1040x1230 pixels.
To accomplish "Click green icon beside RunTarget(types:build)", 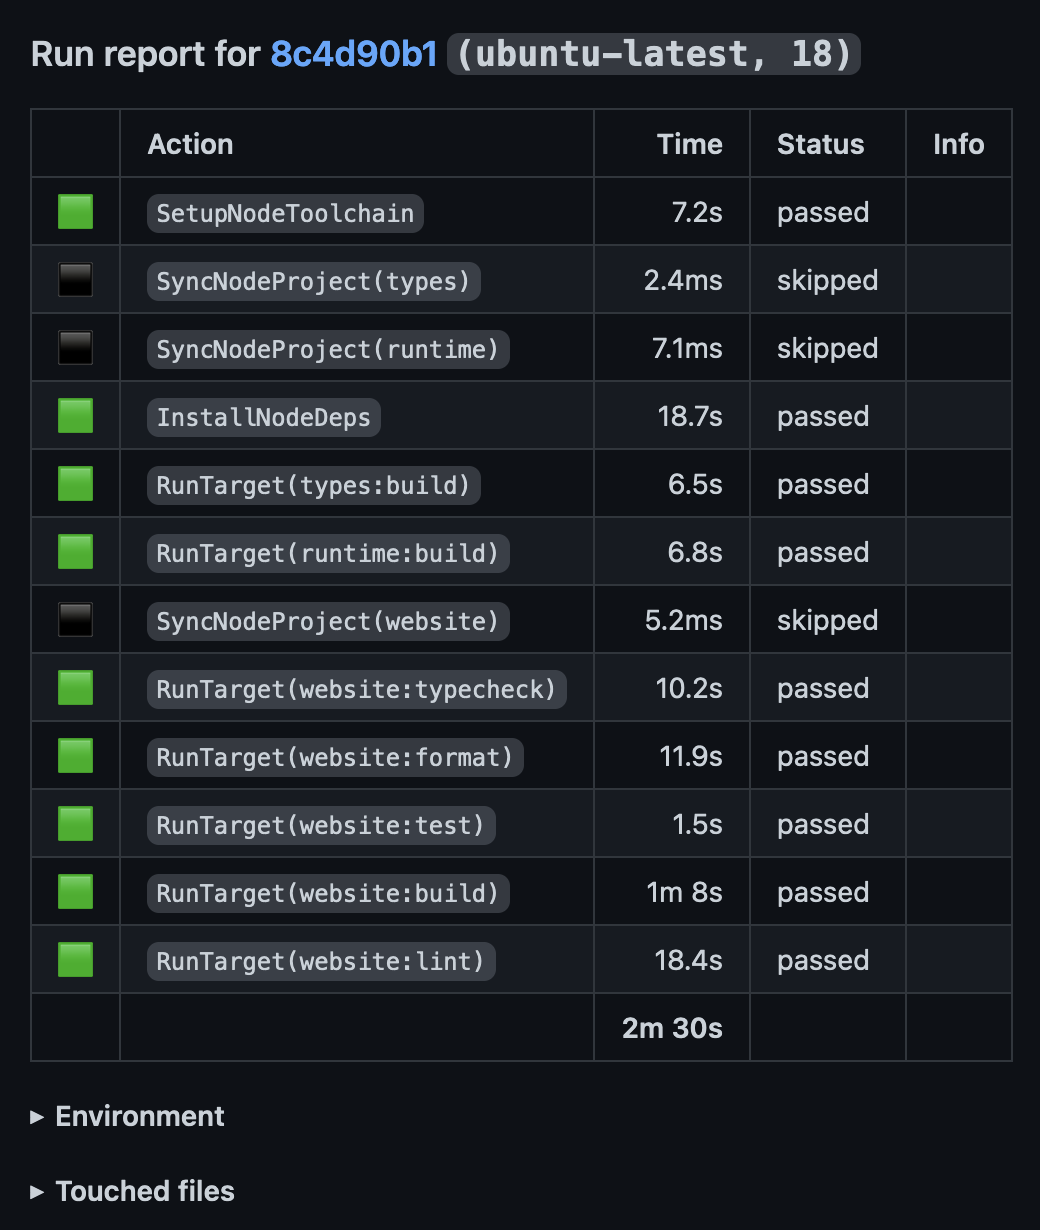I will pyautogui.click(x=75, y=484).
